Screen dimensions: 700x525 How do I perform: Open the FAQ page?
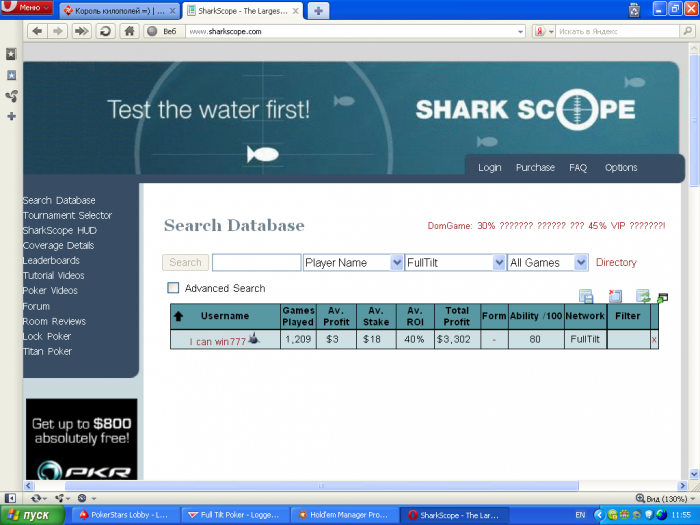578,167
